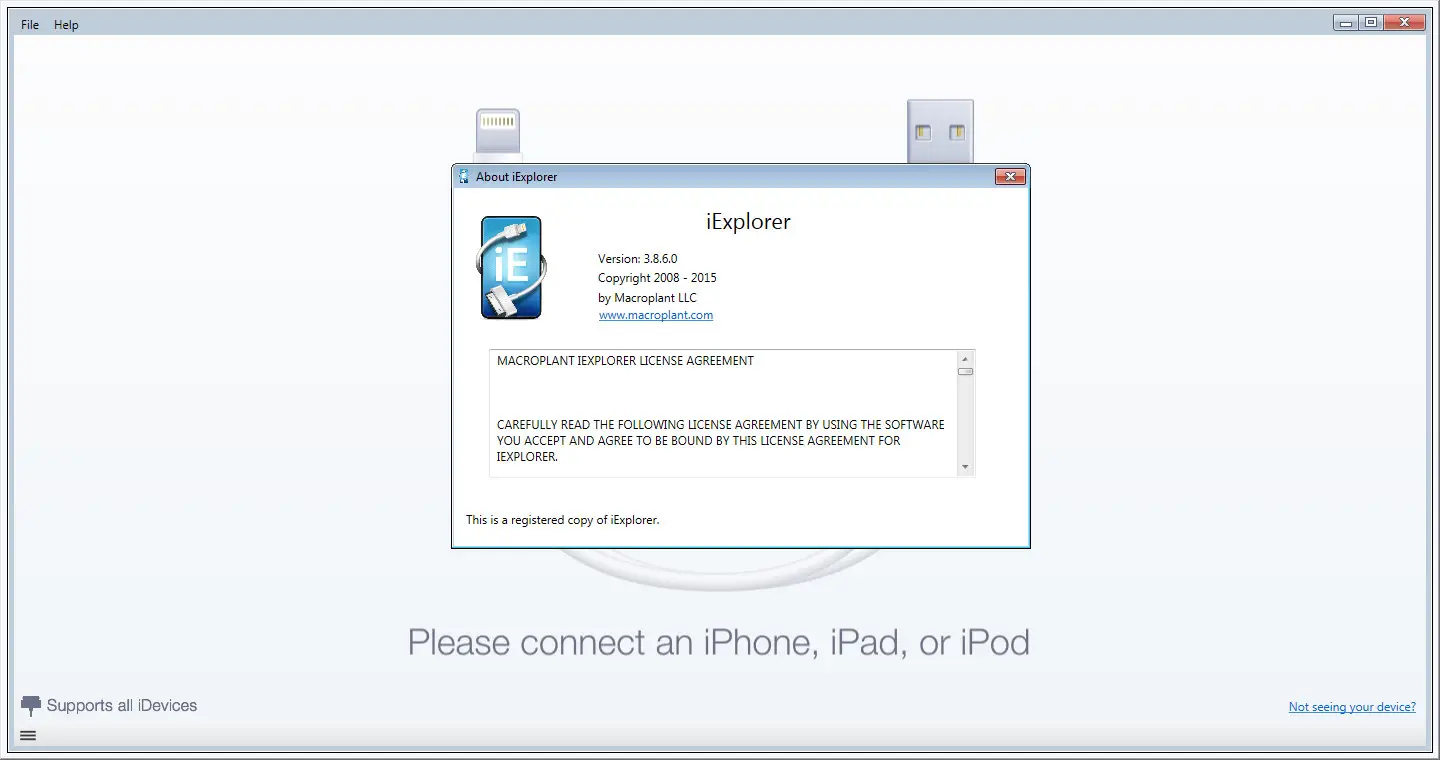This screenshot has width=1440, height=760.
Task: Click the Not seeing your device link
Action: 1352,706
